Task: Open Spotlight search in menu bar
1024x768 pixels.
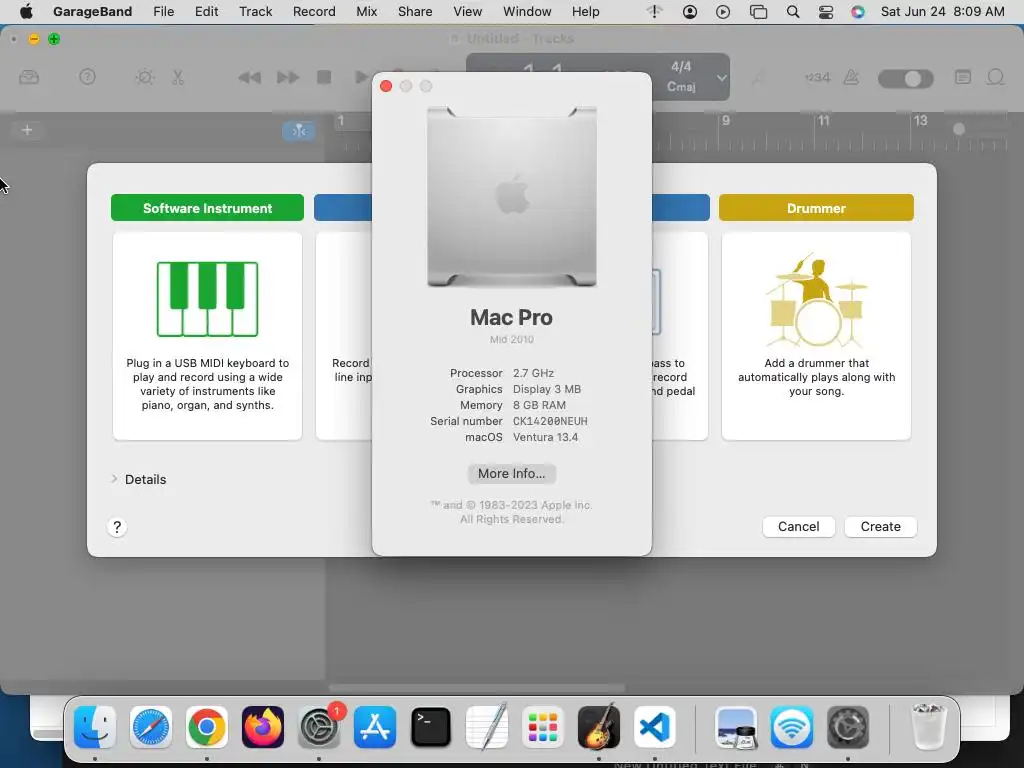Action: click(792, 11)
